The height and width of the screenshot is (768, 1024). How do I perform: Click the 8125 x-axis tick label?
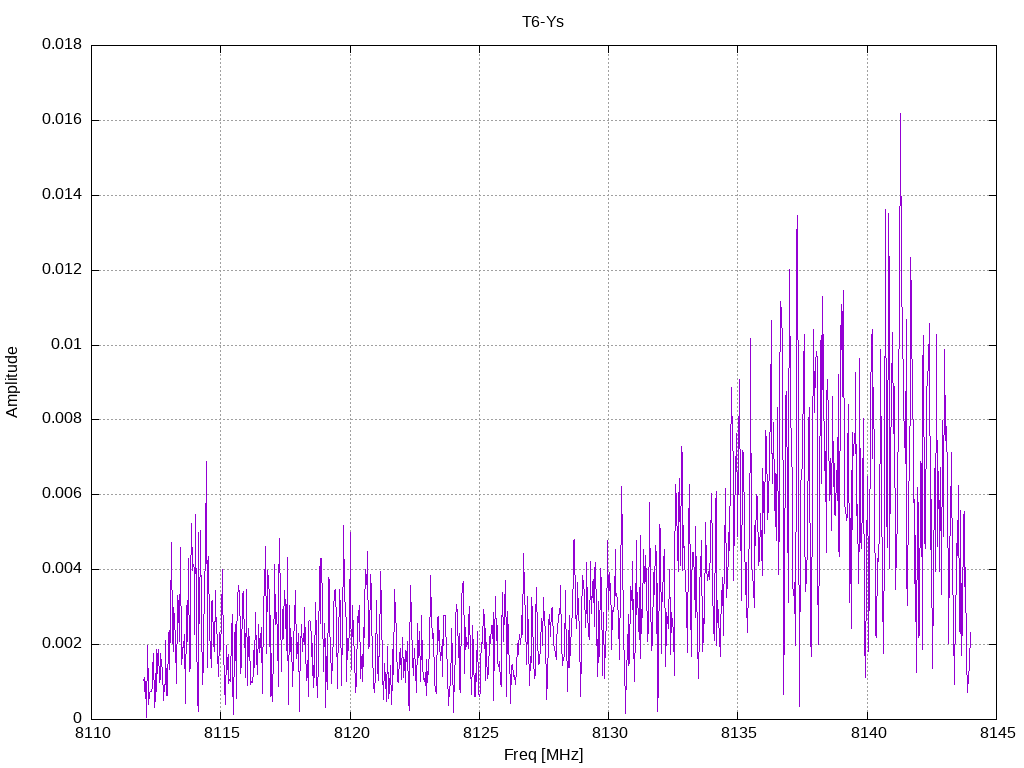pos(480,733)
